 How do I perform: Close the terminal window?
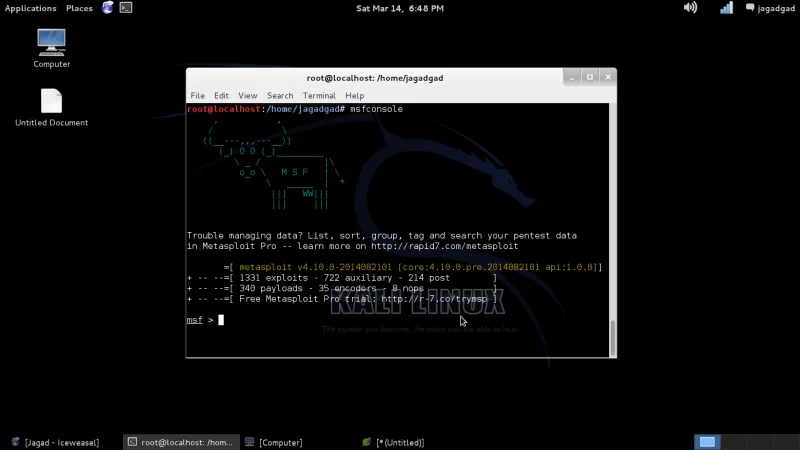point(608,77)
